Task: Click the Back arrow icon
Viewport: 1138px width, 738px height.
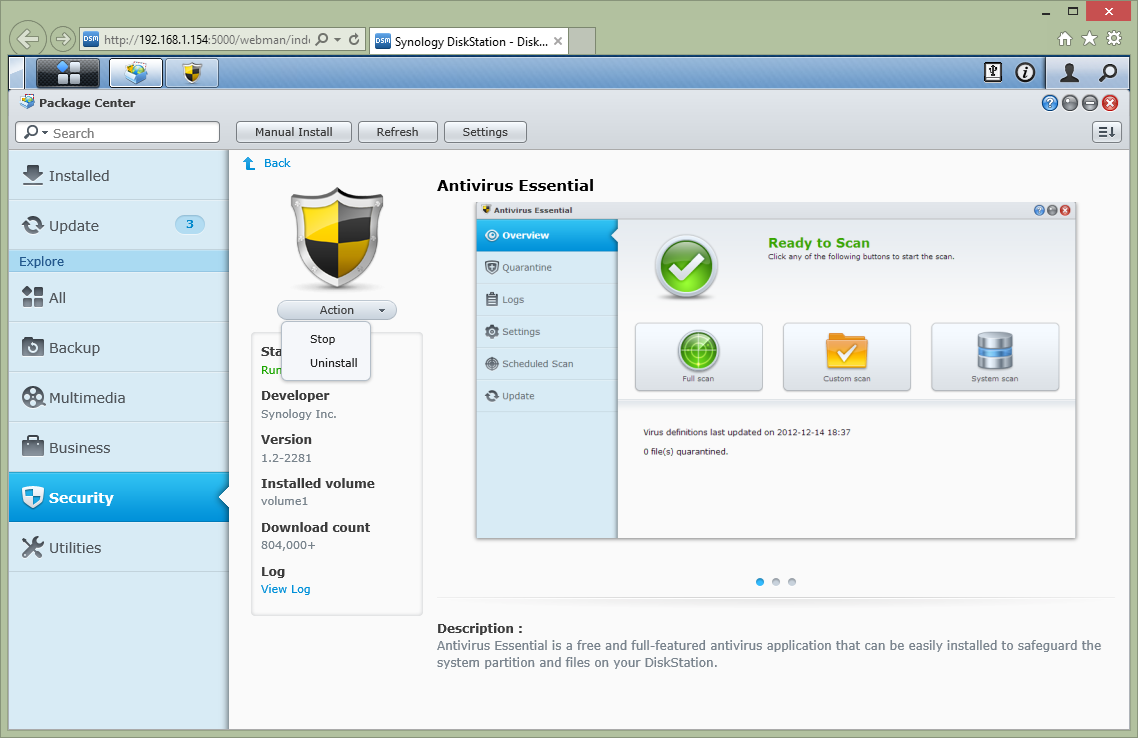Action: coord(249,163)
